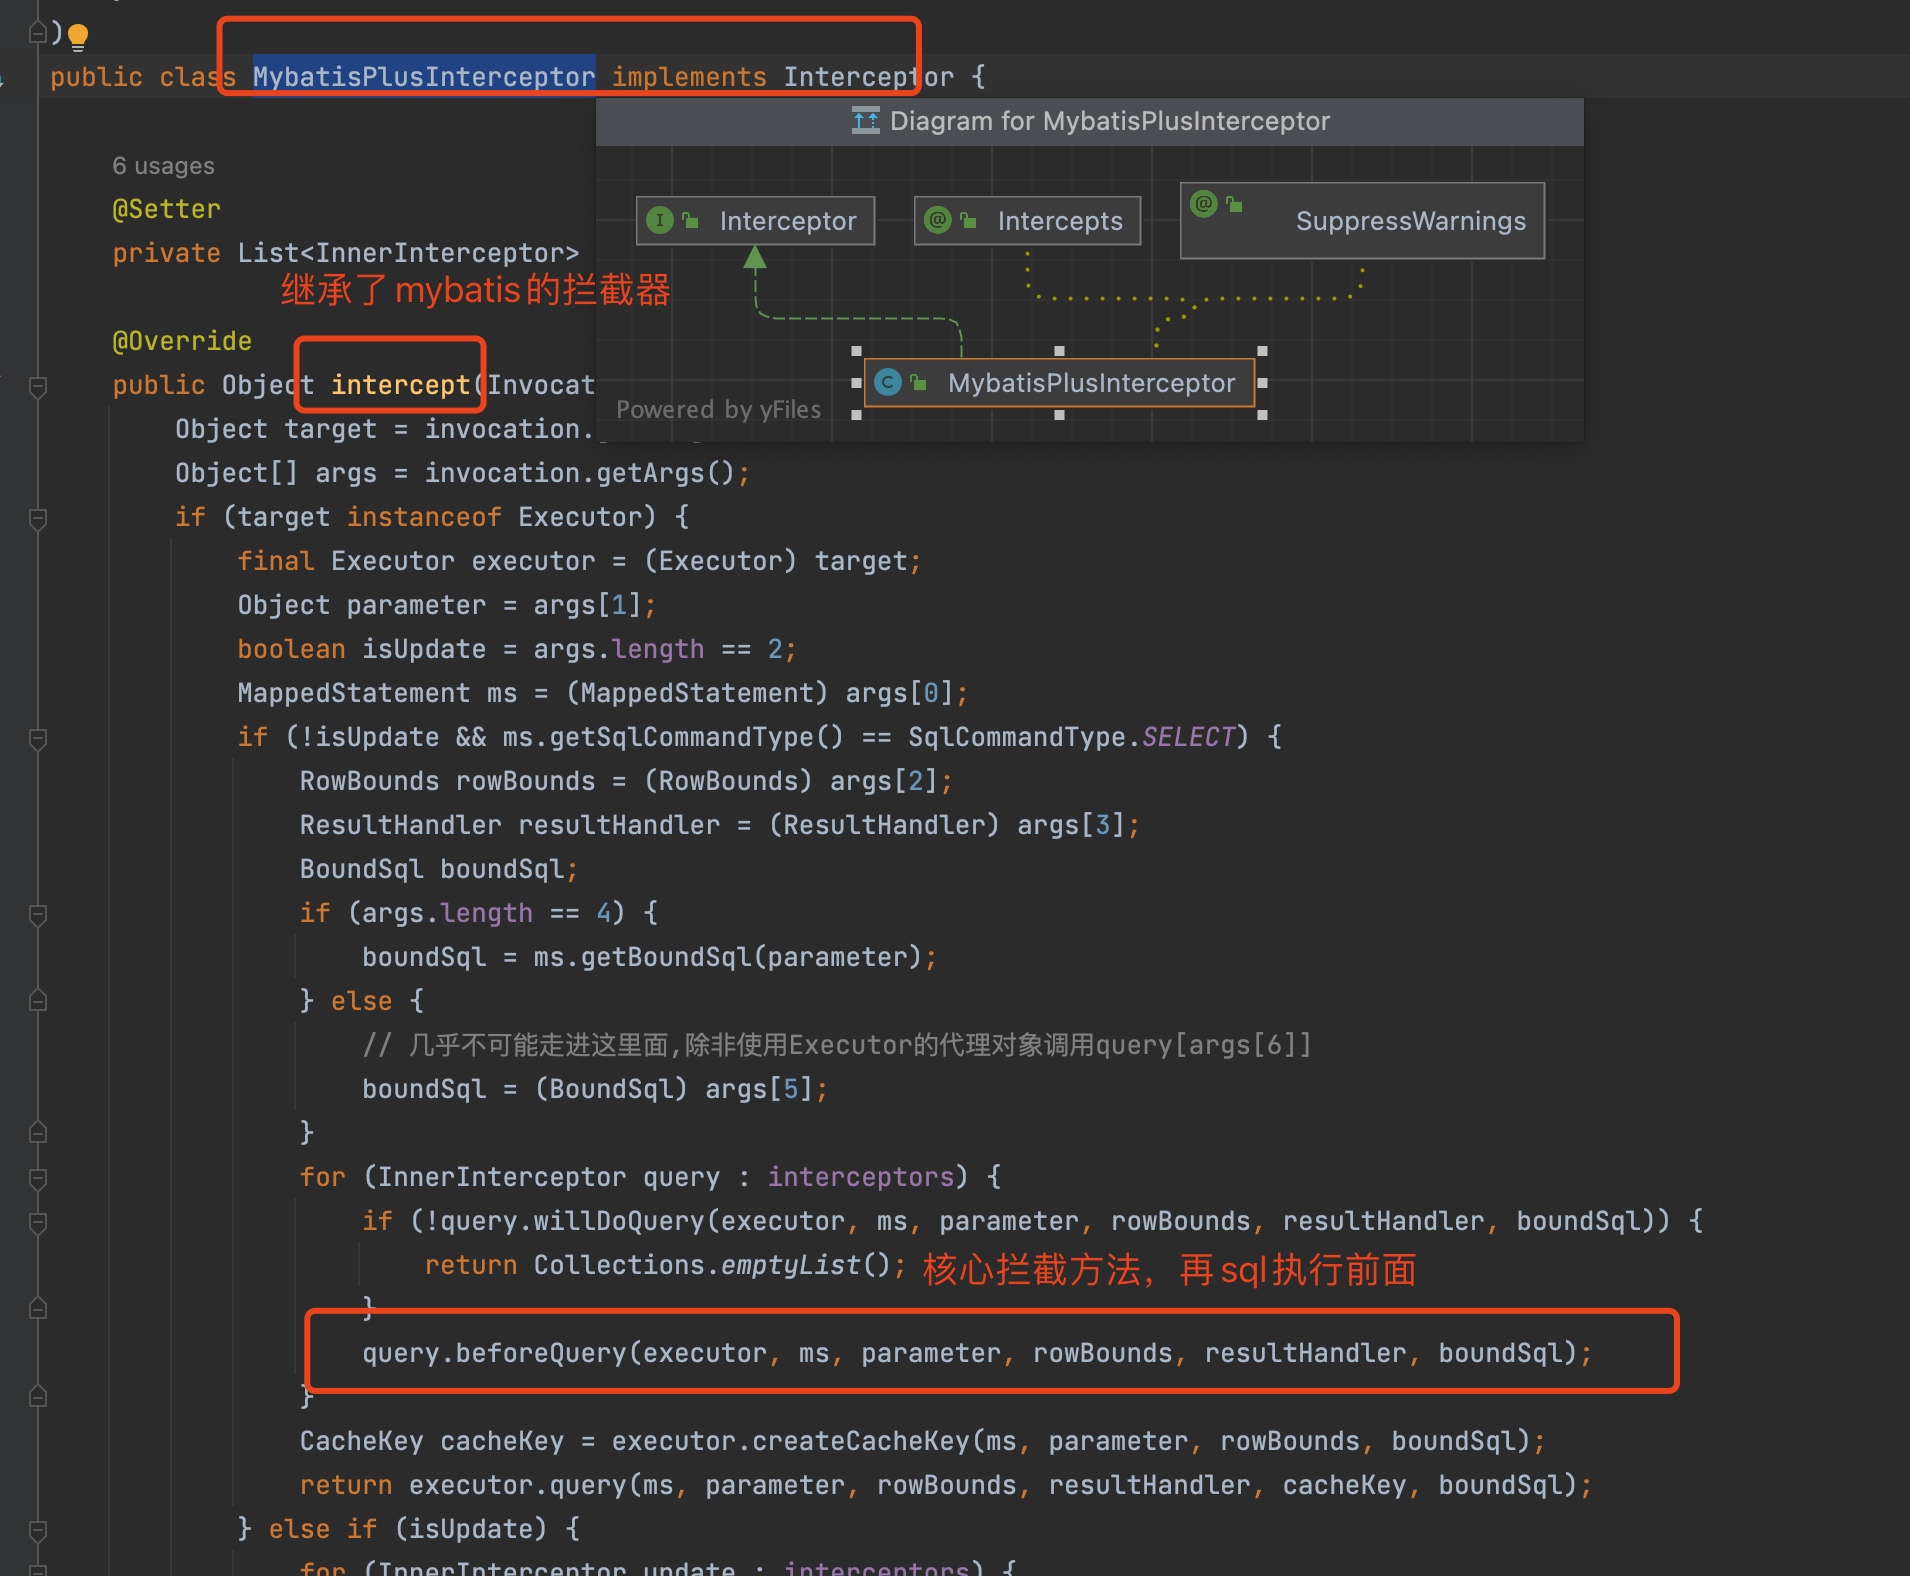Click the yellow lightbulb quick-fix icon
The image size is (1910, 1576).
point(78,37)
